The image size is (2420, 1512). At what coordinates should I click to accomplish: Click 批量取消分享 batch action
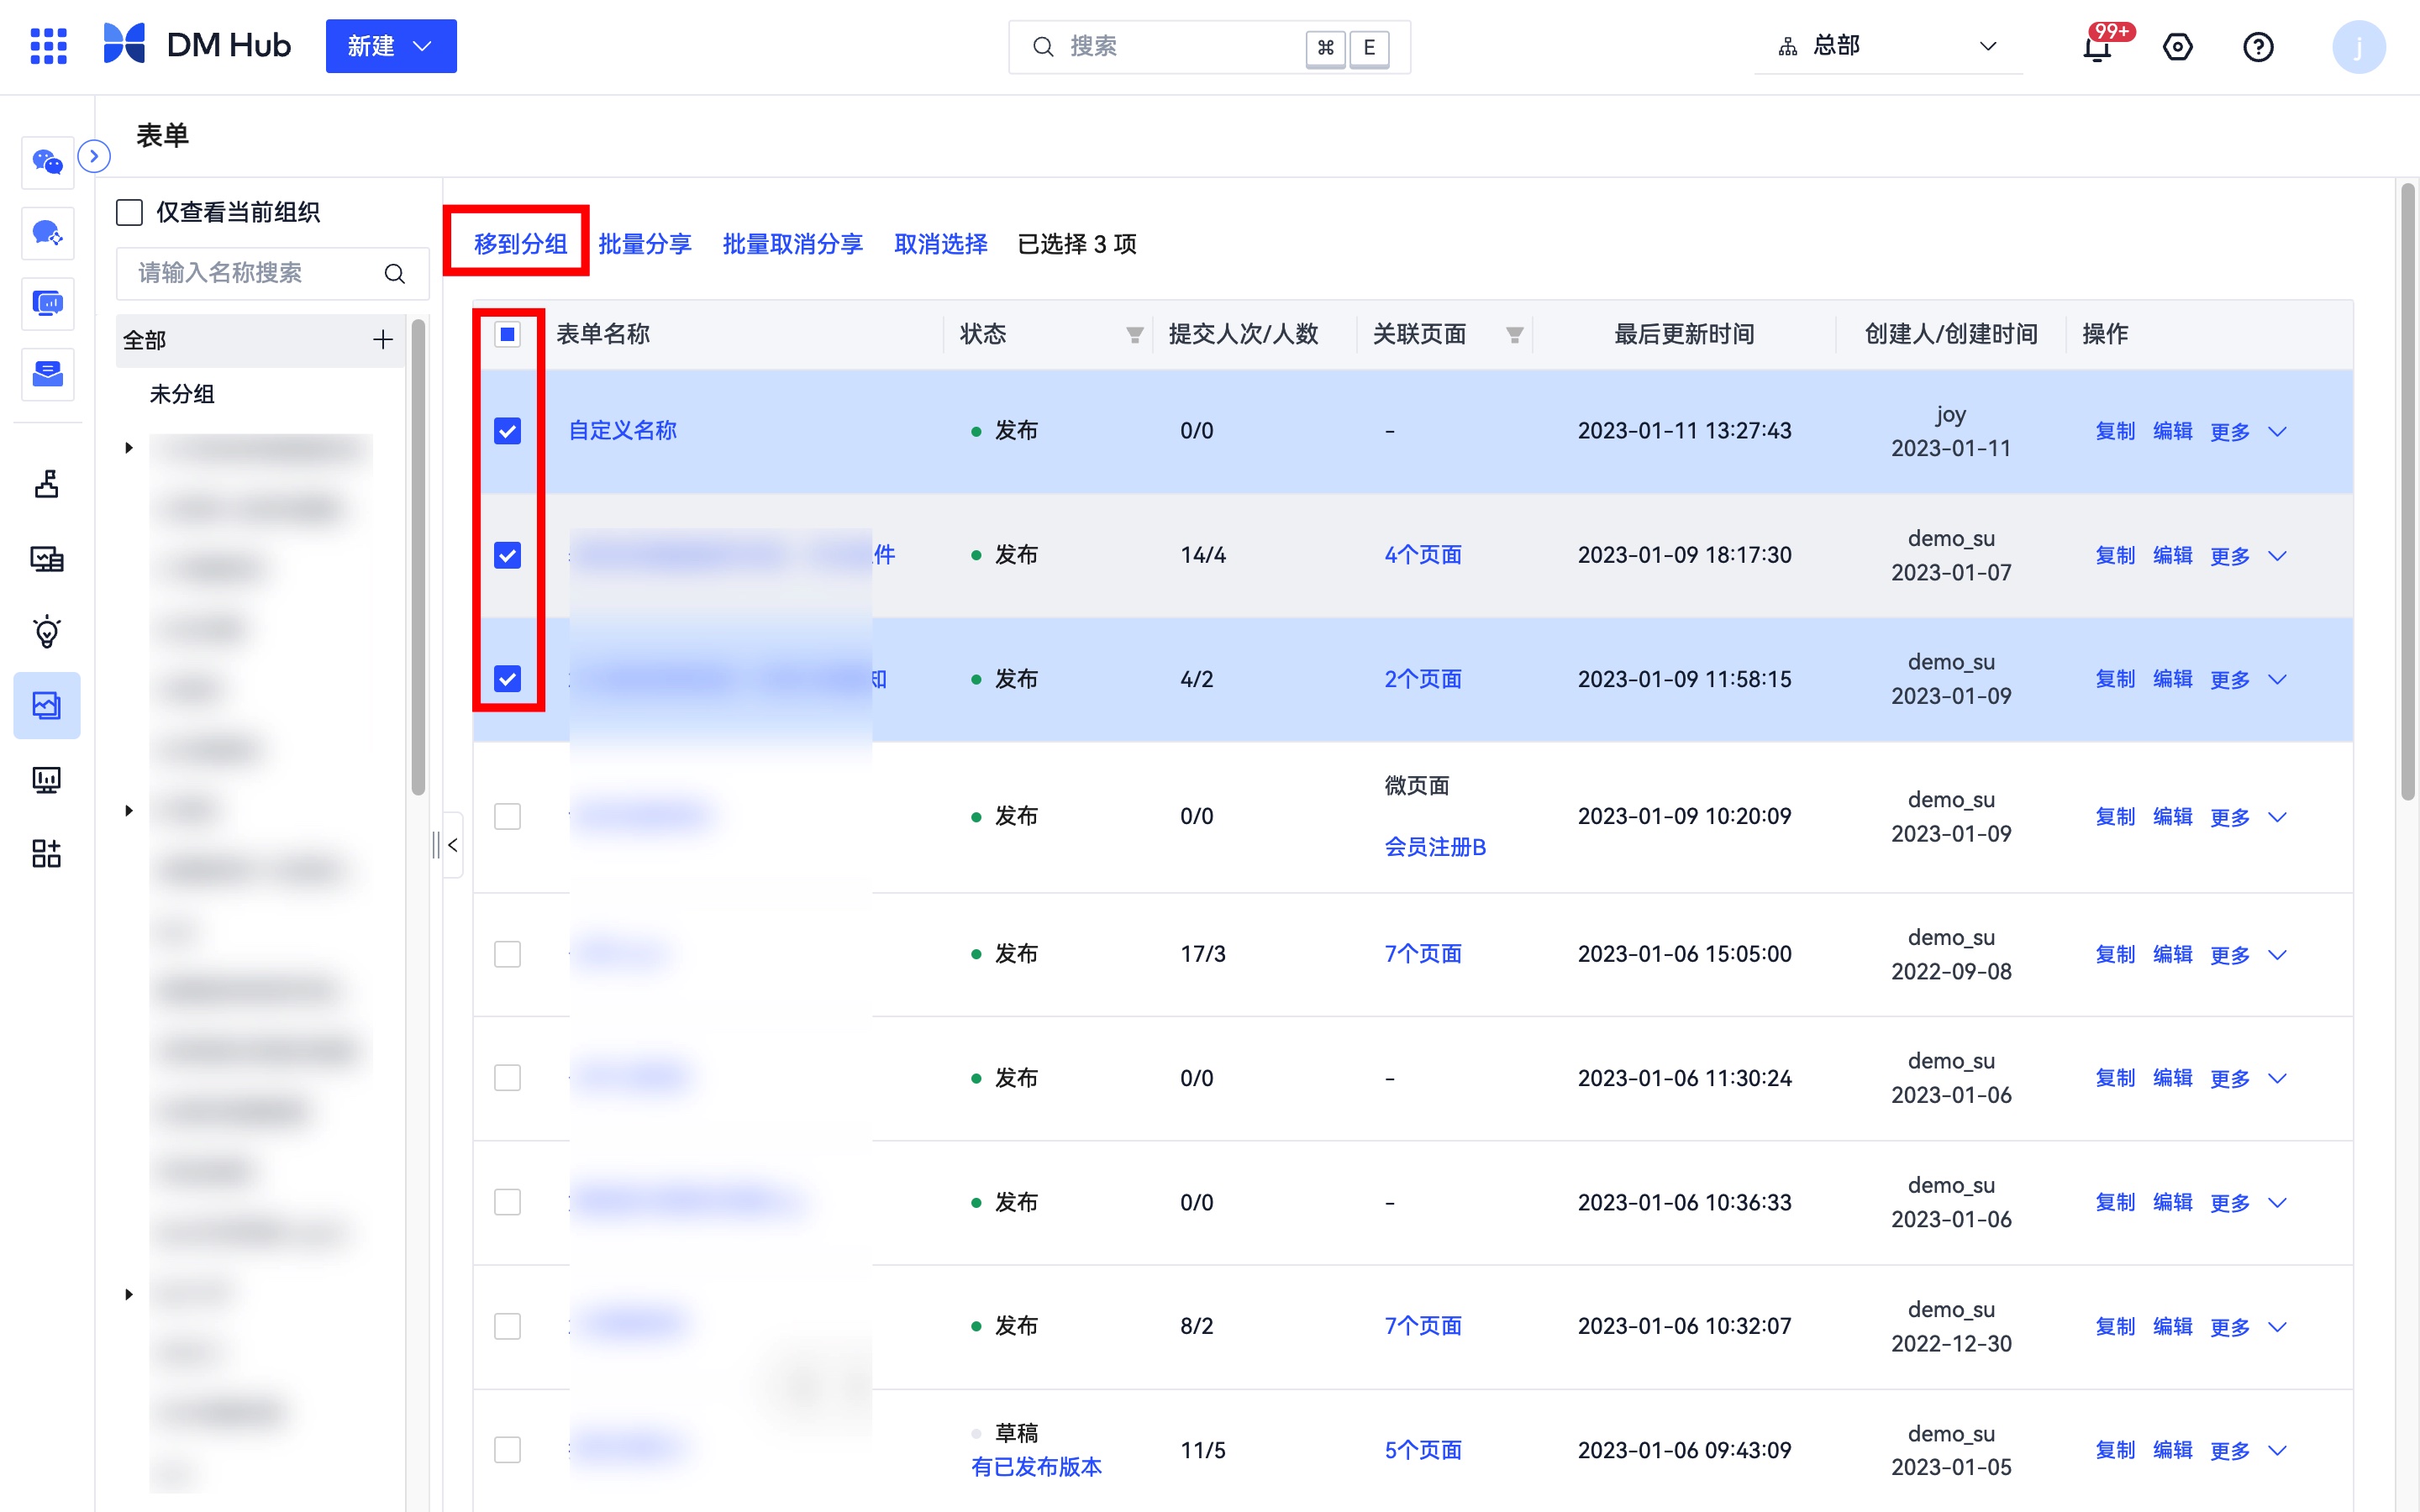[x=792, y=244]
